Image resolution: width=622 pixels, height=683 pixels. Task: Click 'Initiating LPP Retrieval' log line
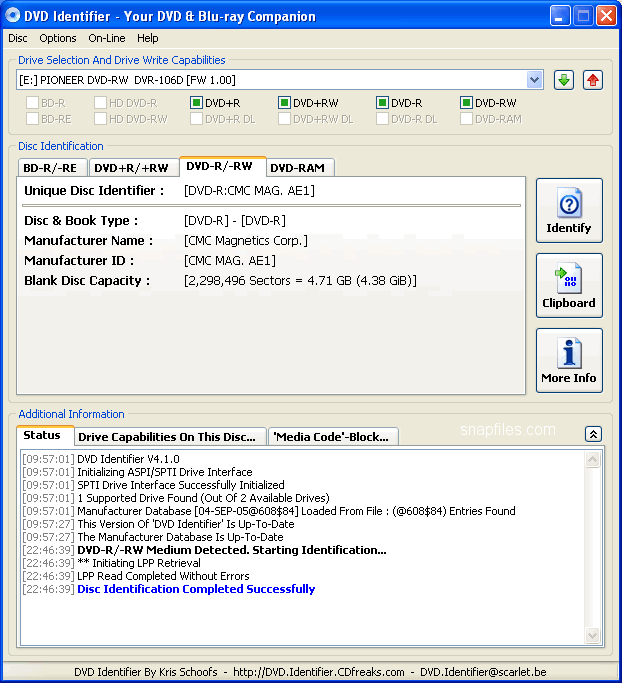(139, 563)
